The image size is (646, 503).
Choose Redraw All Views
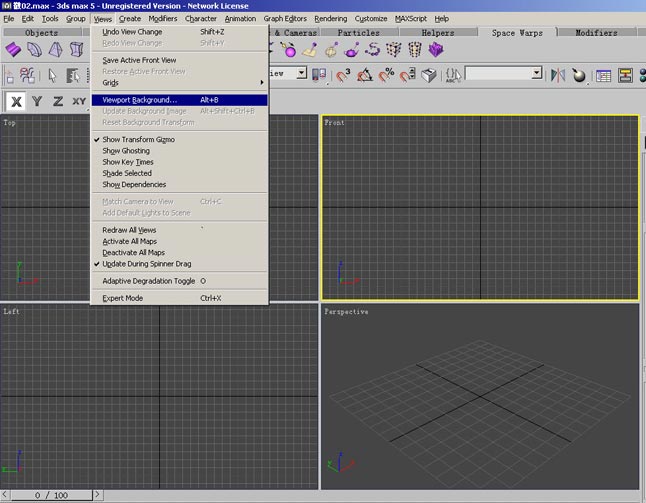pyautogui.click(x=180, y=230)
